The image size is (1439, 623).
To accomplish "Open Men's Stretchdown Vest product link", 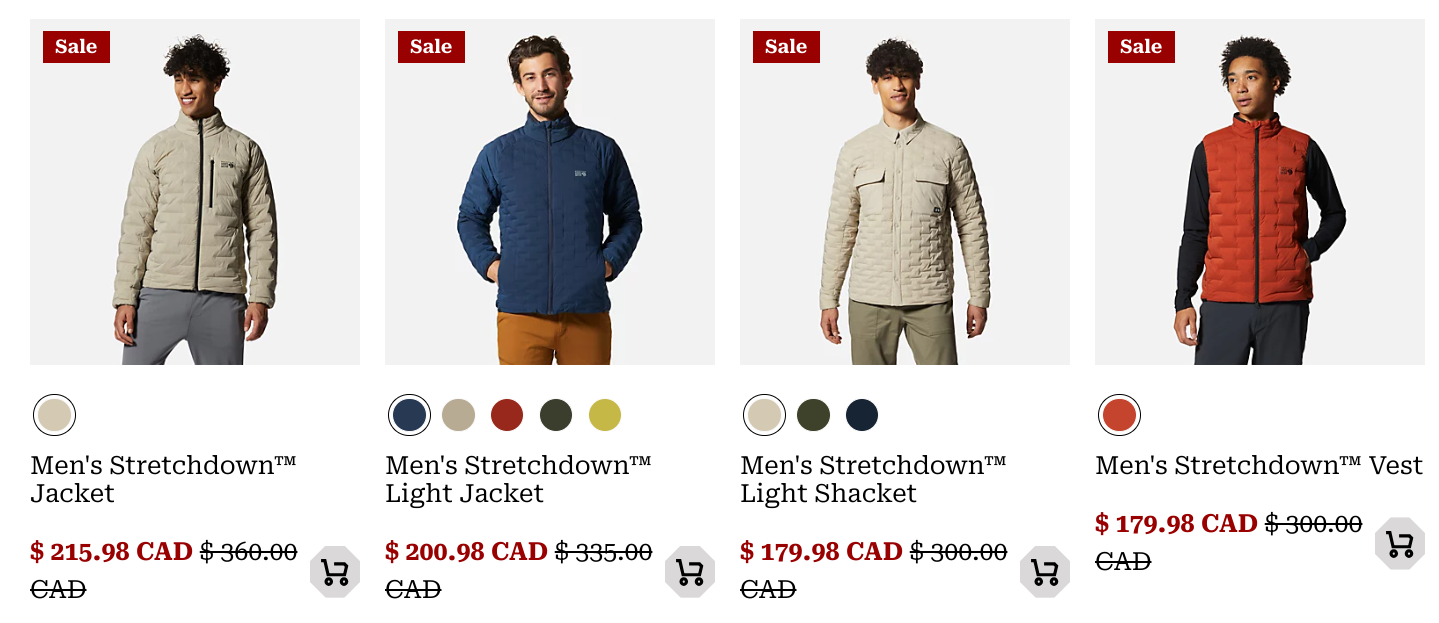I will (1259, 465).
